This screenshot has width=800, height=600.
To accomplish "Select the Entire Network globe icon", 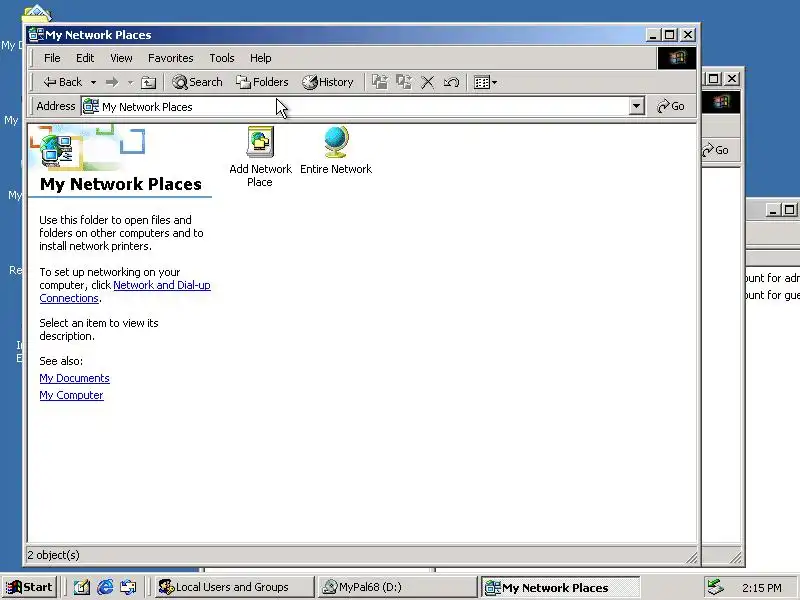I will point(336,151).
